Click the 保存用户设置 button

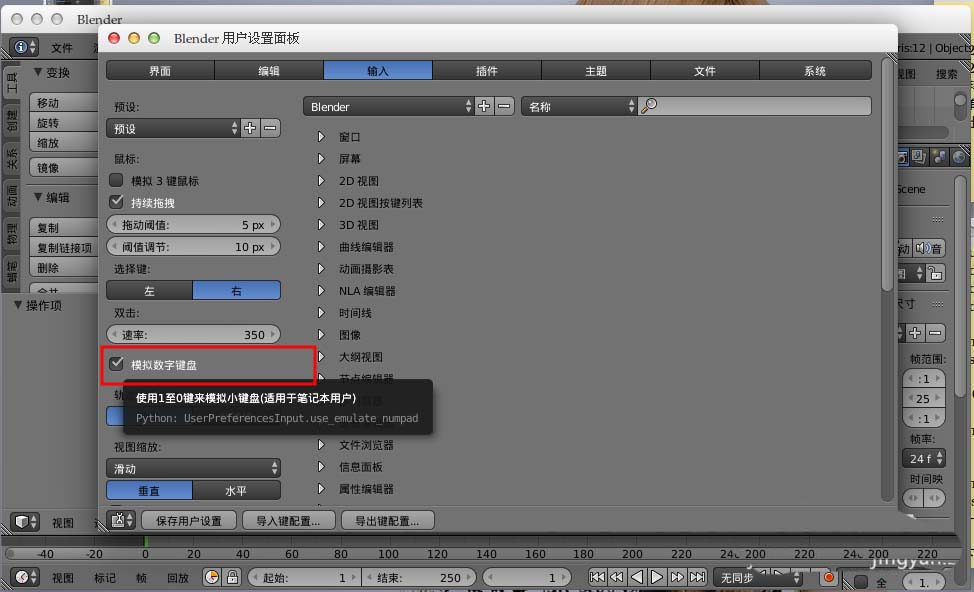(x=189, y=521)
